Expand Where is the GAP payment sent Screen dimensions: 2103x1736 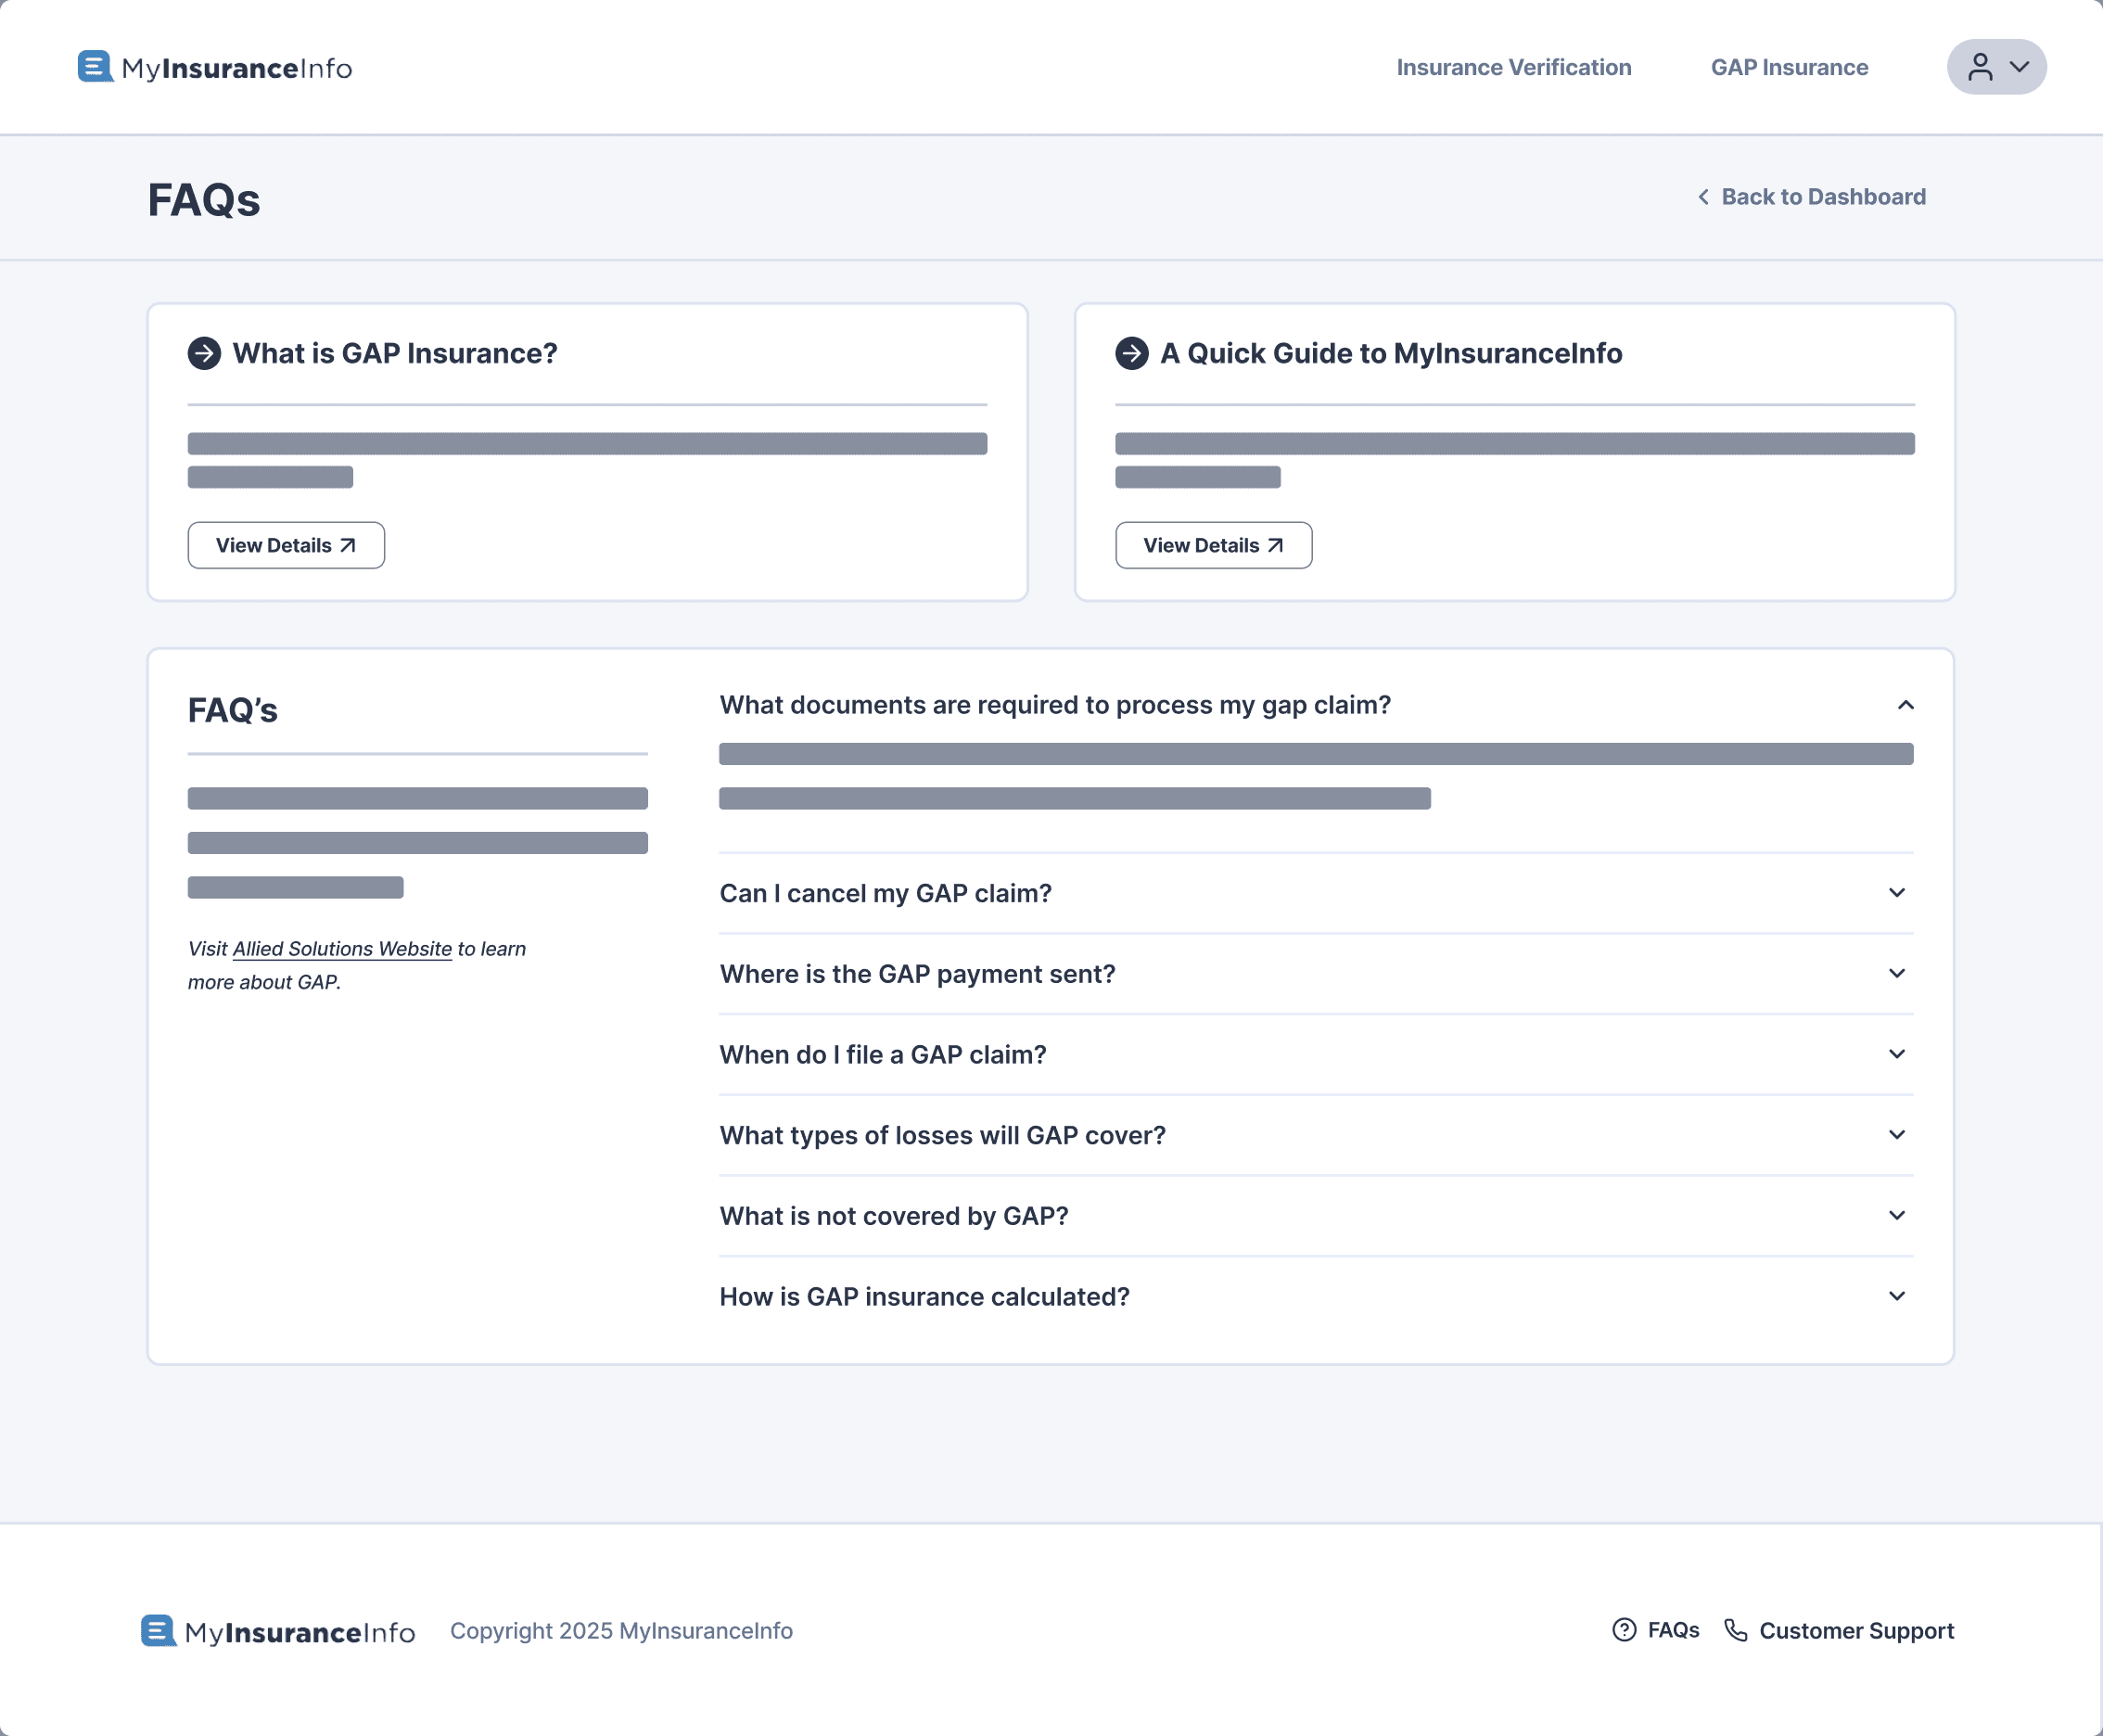pos(1896,973)
